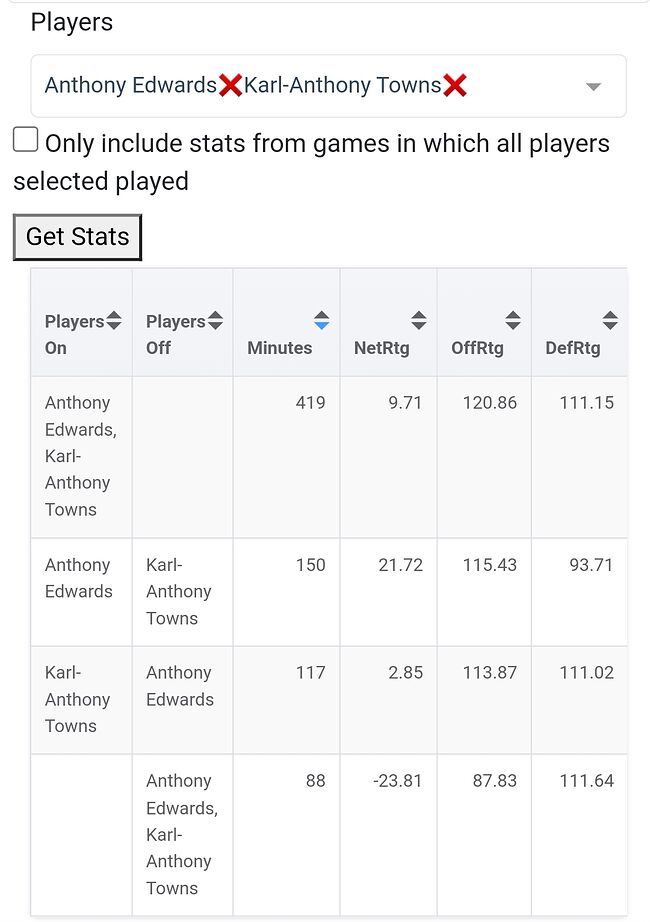Open the Players dropdown arrow
Viewport: 650px width, 922px height.
(593, 87)
